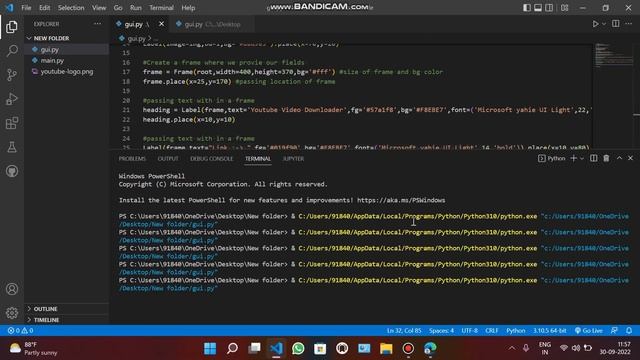
Task: Open the editor's More Actions ellipsis
Action: point(629,24)
